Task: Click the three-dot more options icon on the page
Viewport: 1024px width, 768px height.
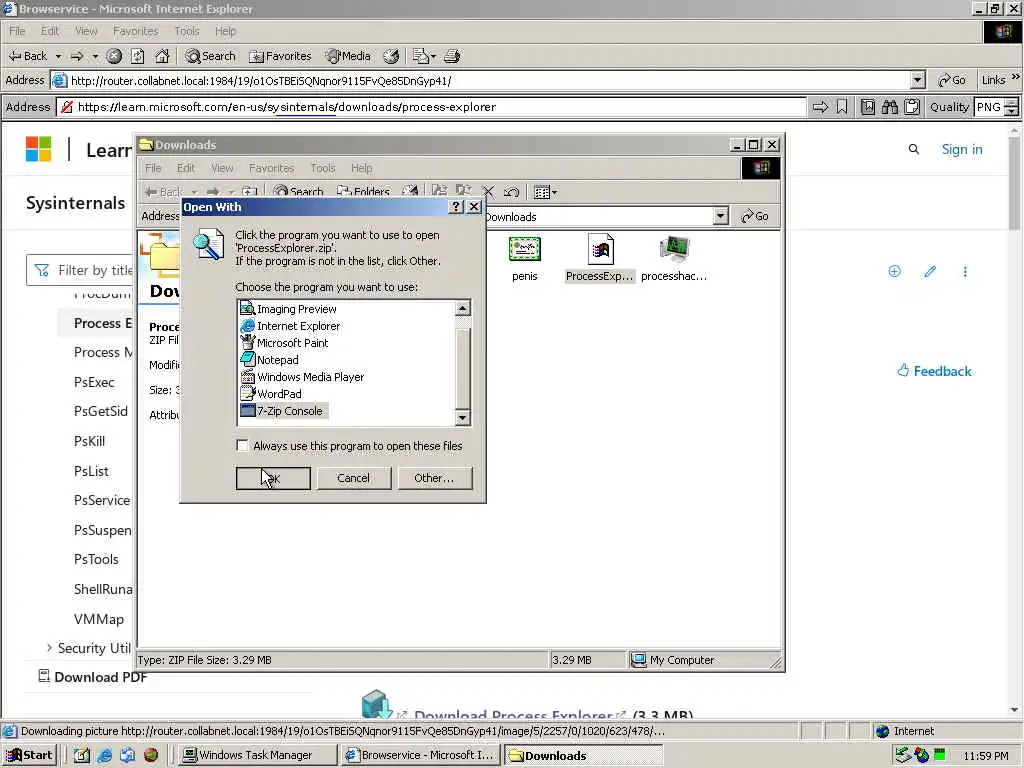Action: (x=965, y=271)
